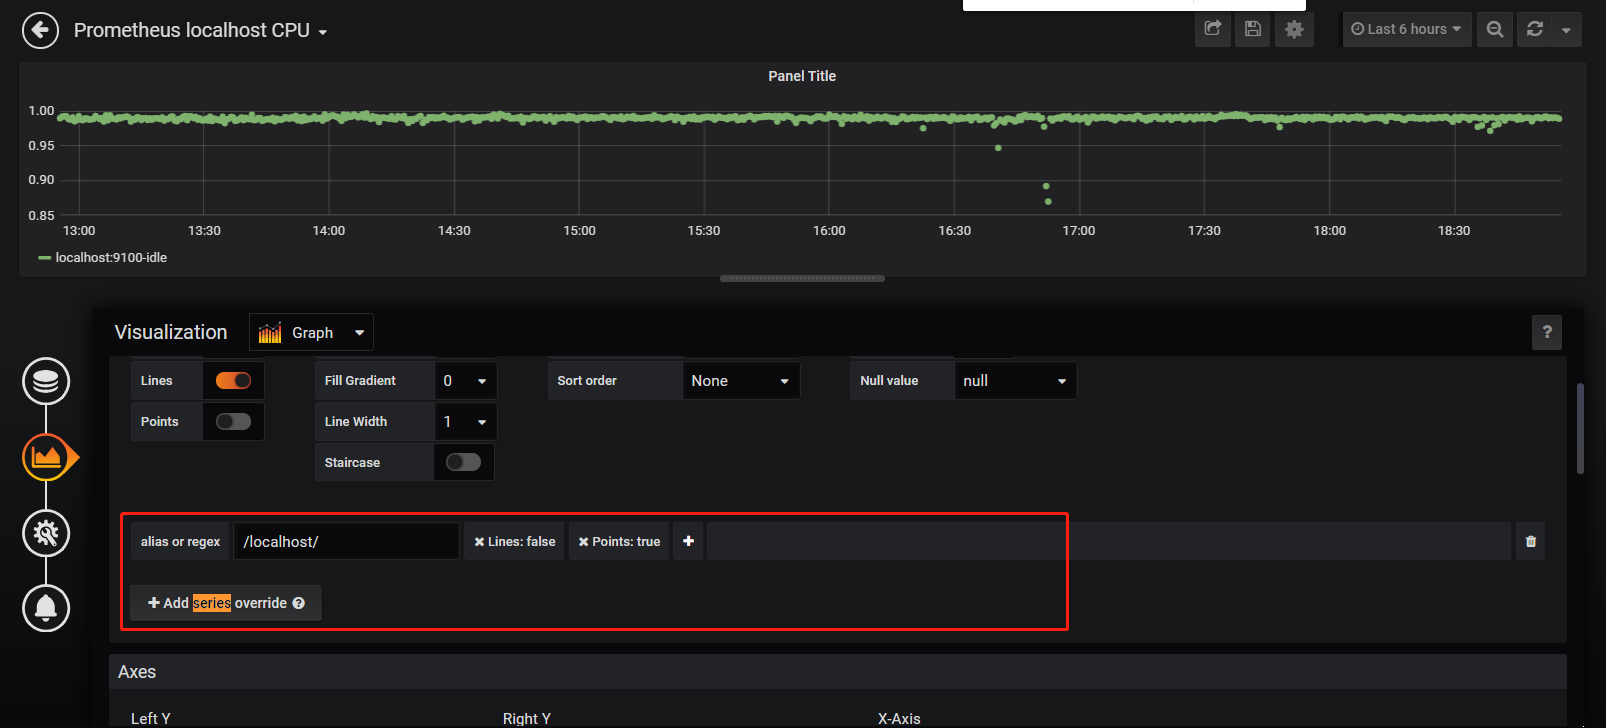Screen dimensions: 1606x728
Task: Refresh the dashboard
Action: tap(1535, 29)
